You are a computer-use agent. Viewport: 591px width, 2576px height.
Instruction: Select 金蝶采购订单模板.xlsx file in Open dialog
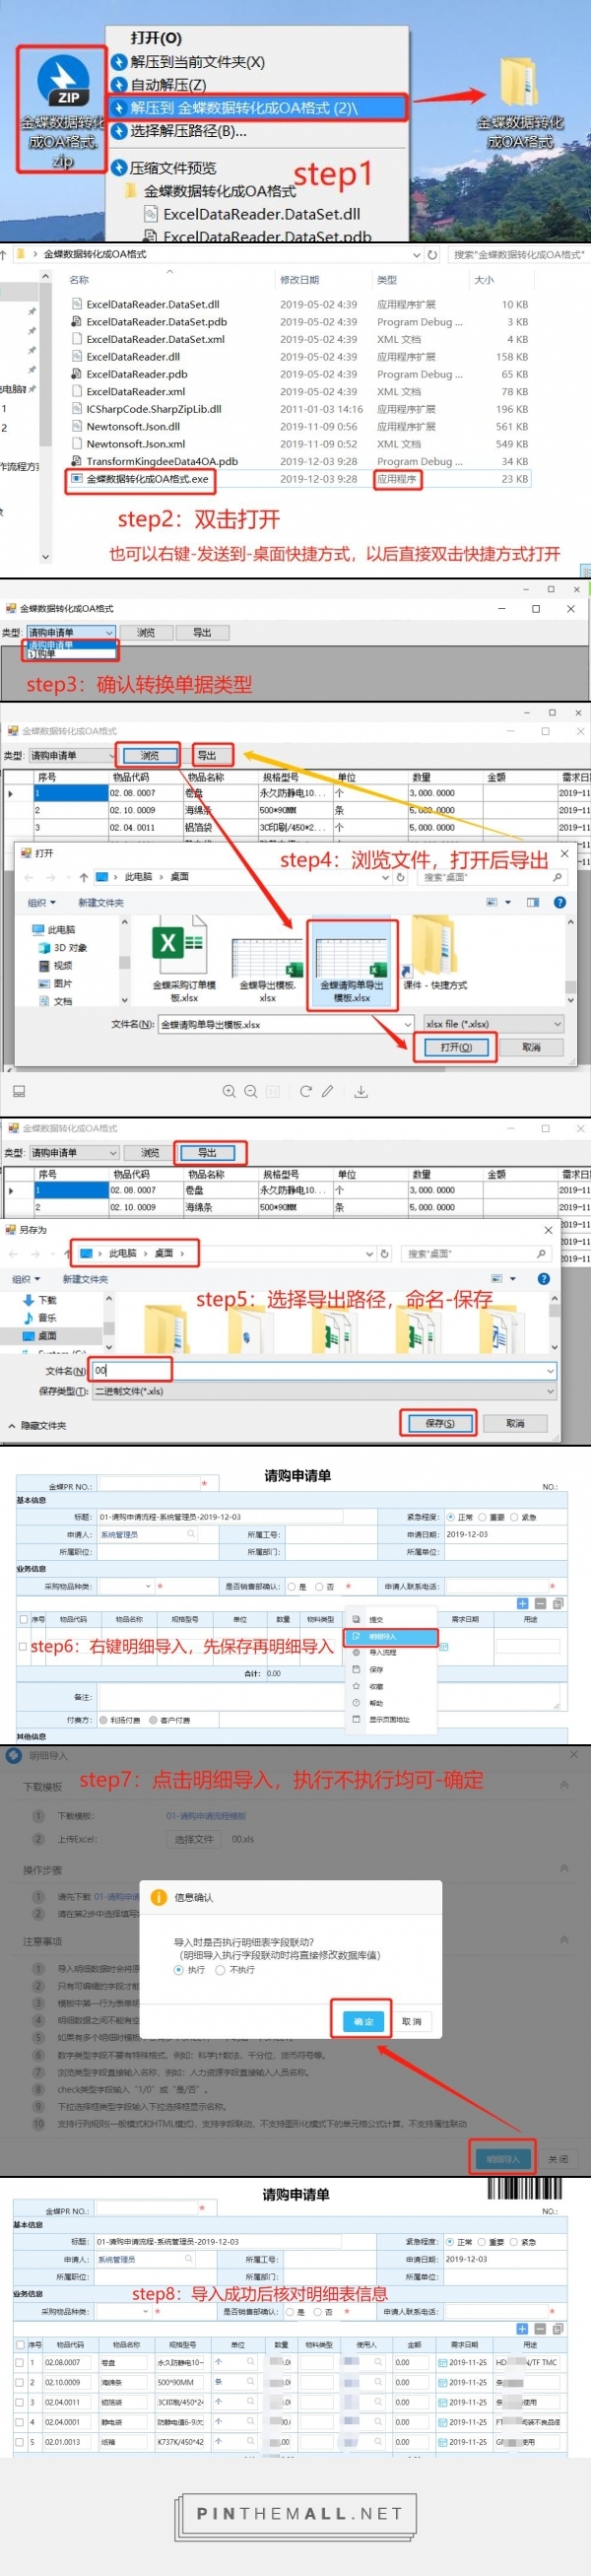tap(182, 959)
